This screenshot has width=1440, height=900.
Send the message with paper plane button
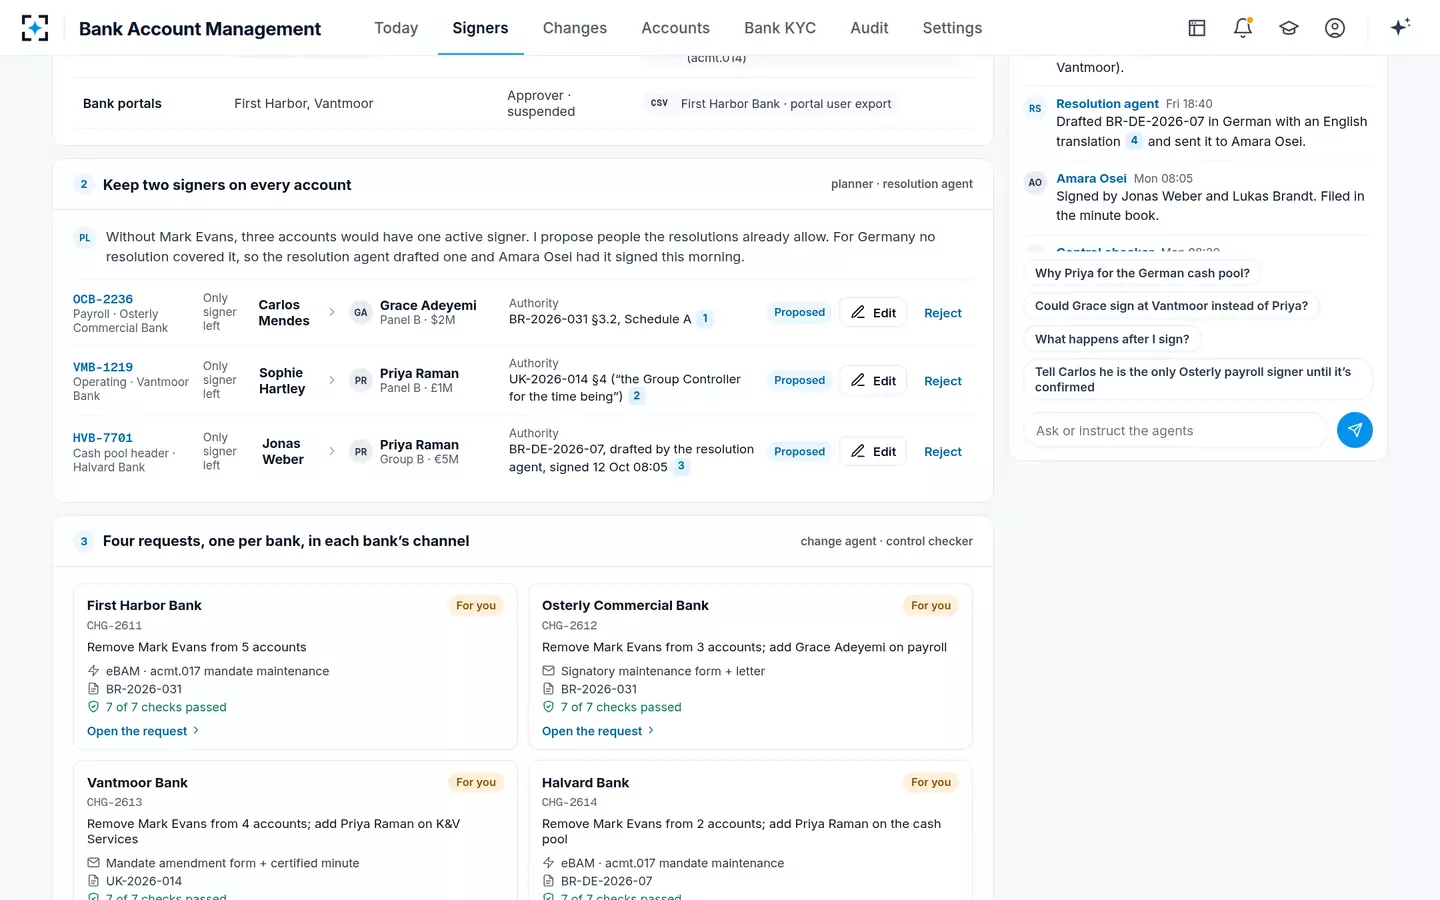click(x=1354, y=430)
